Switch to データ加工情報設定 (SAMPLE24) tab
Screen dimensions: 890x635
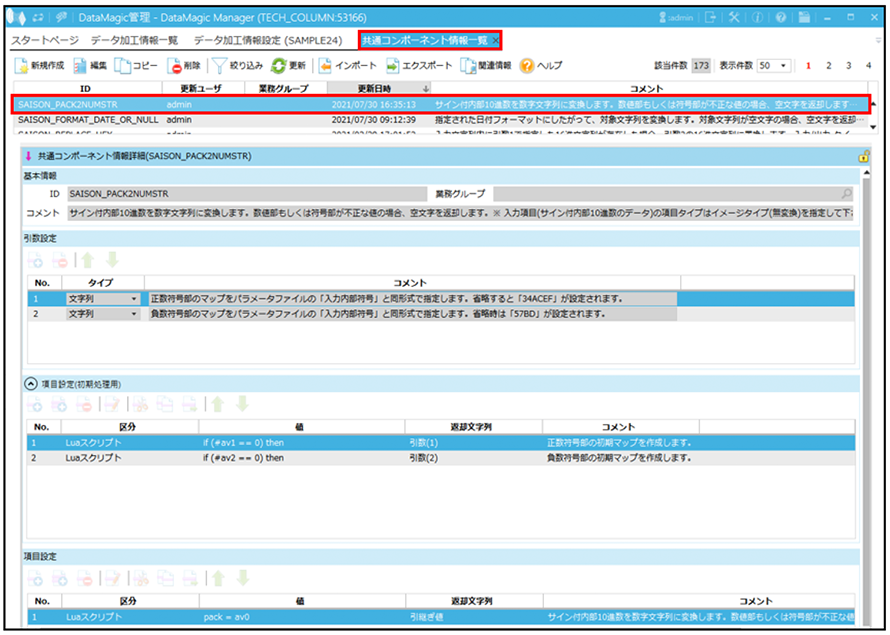(x=266, y=40)
